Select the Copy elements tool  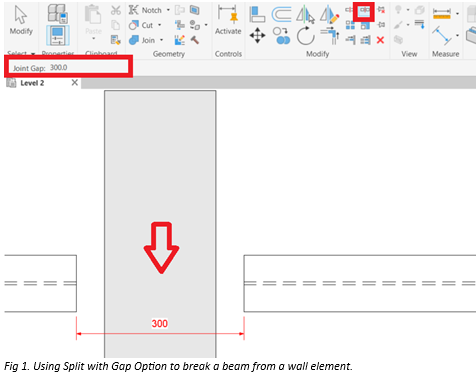tap(281, 36)
